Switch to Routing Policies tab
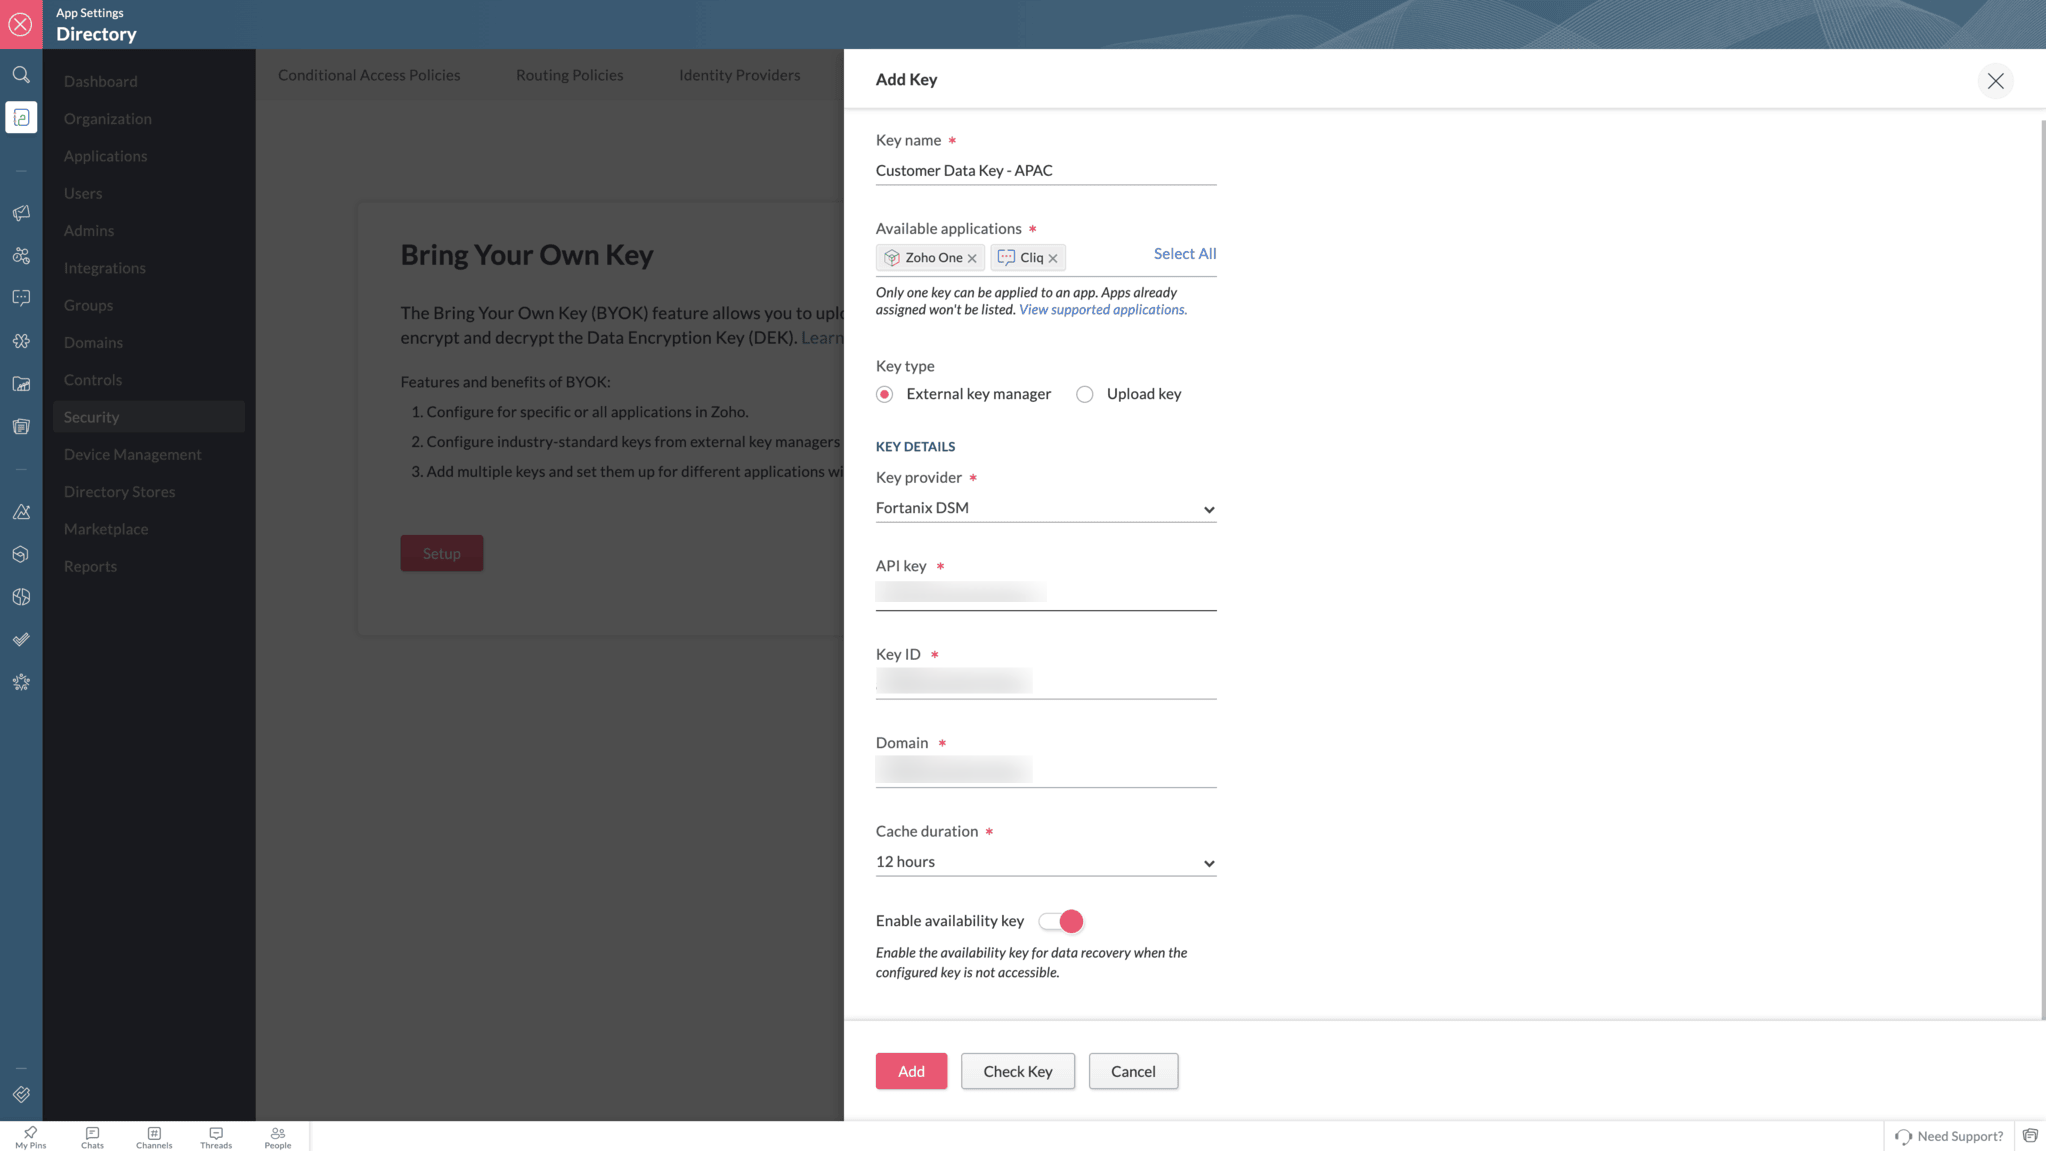Image resolution: width=2046 pixels, height=1151 pixels. (569, 75)
